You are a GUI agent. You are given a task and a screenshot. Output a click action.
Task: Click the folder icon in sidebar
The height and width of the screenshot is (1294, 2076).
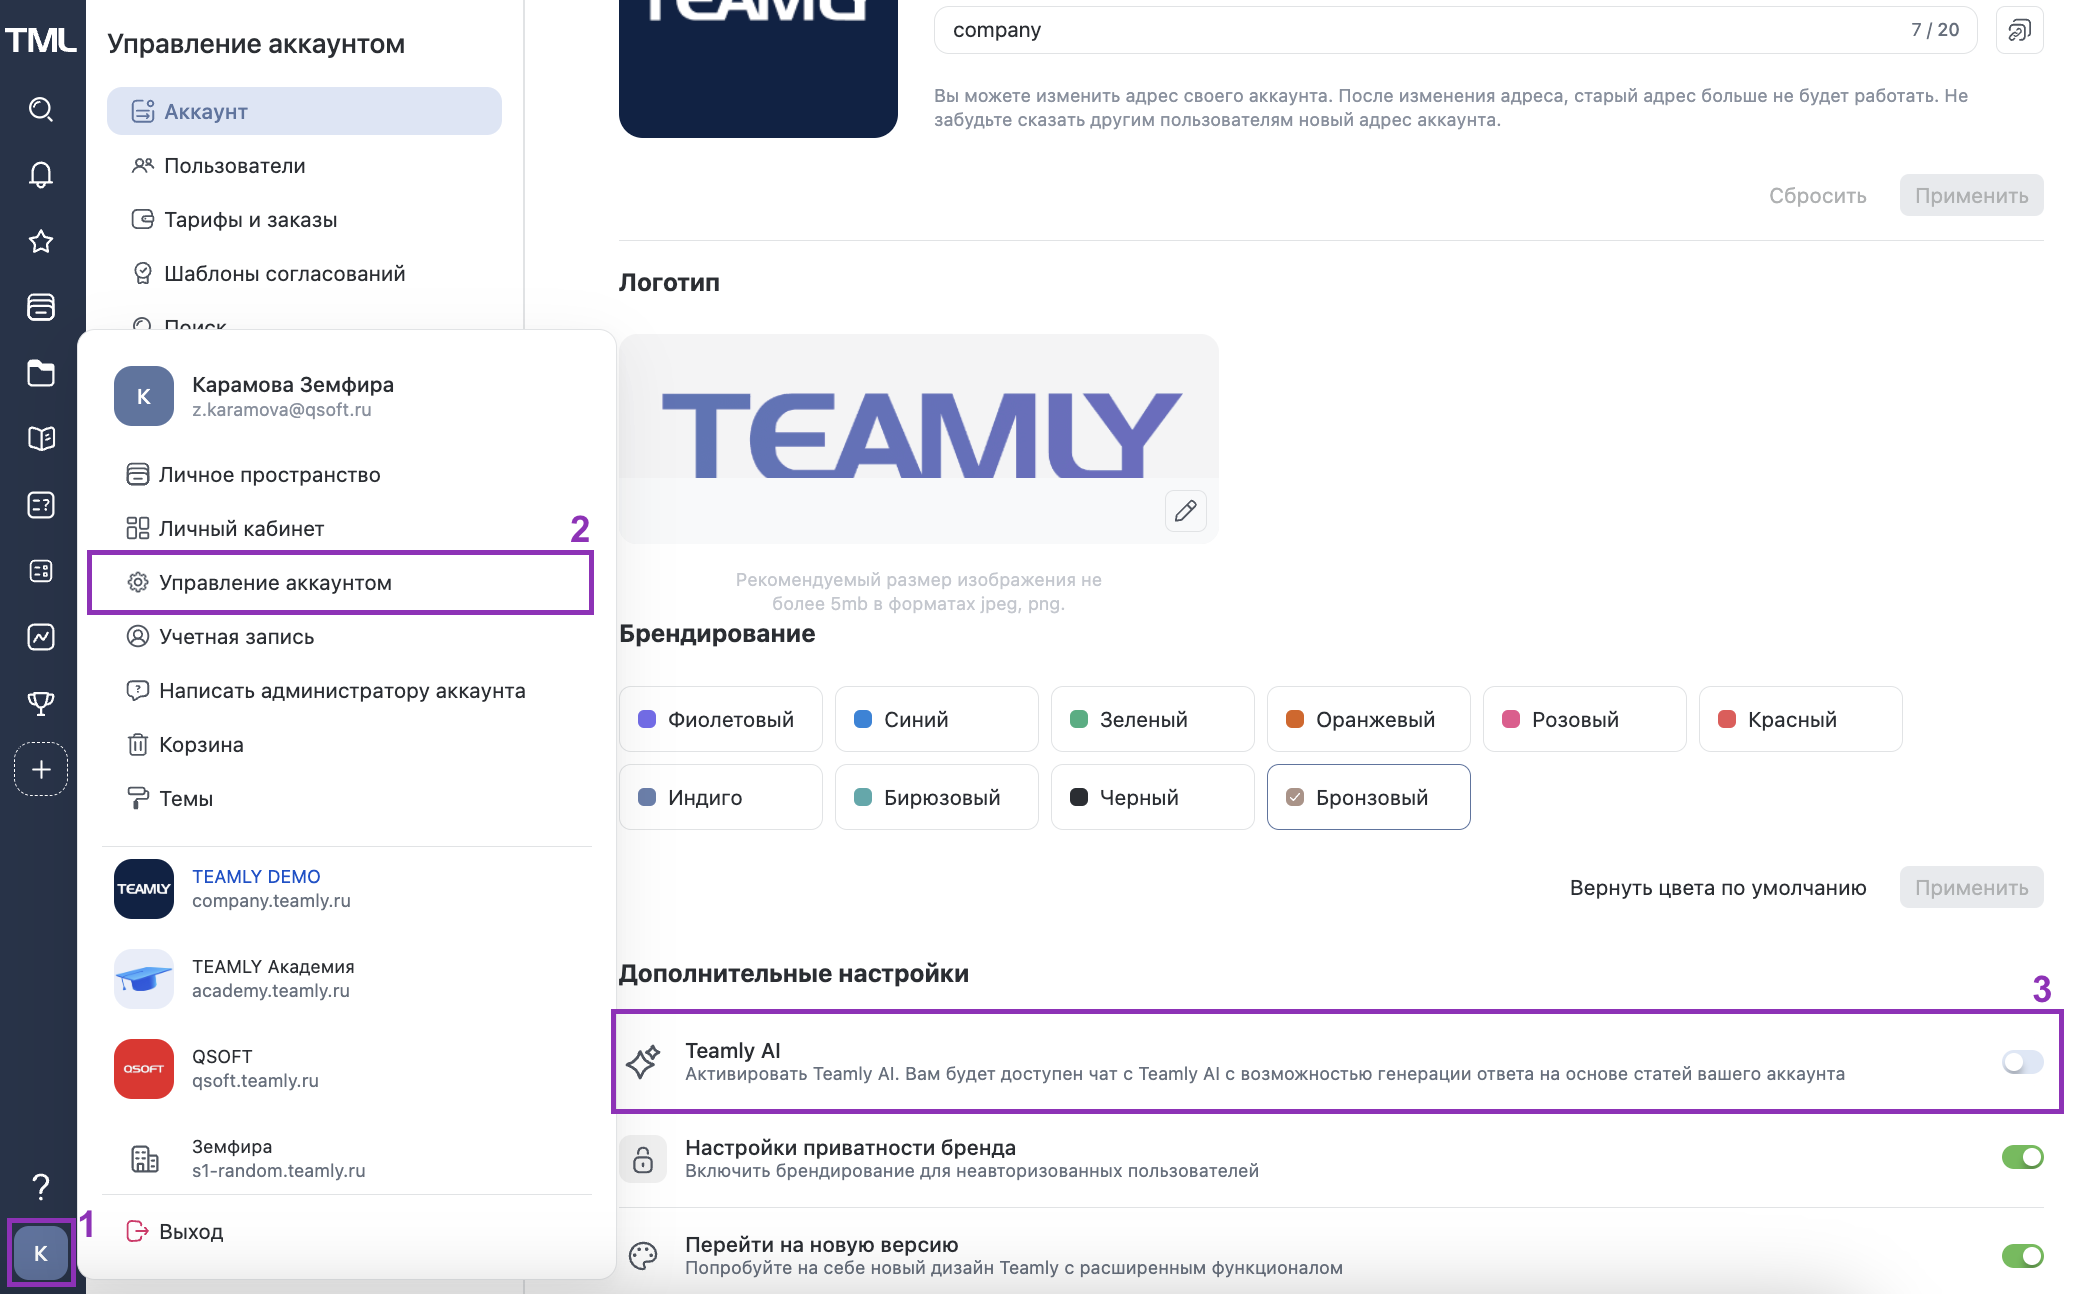coord(41,373)
